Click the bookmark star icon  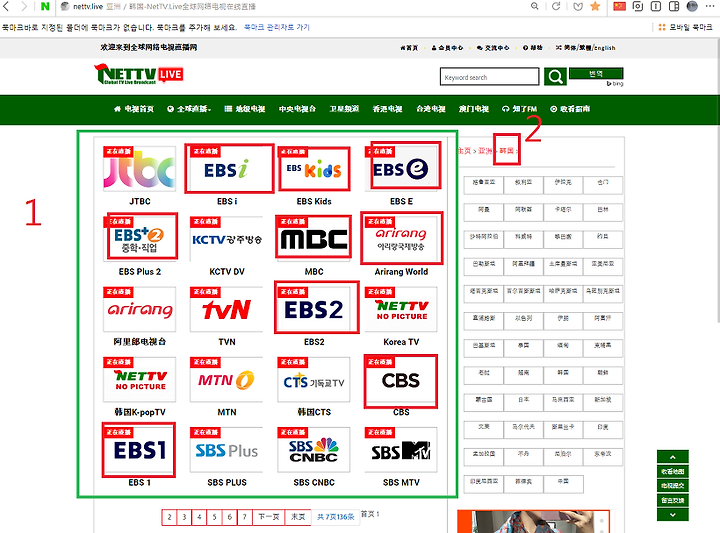tap(595, 6)
